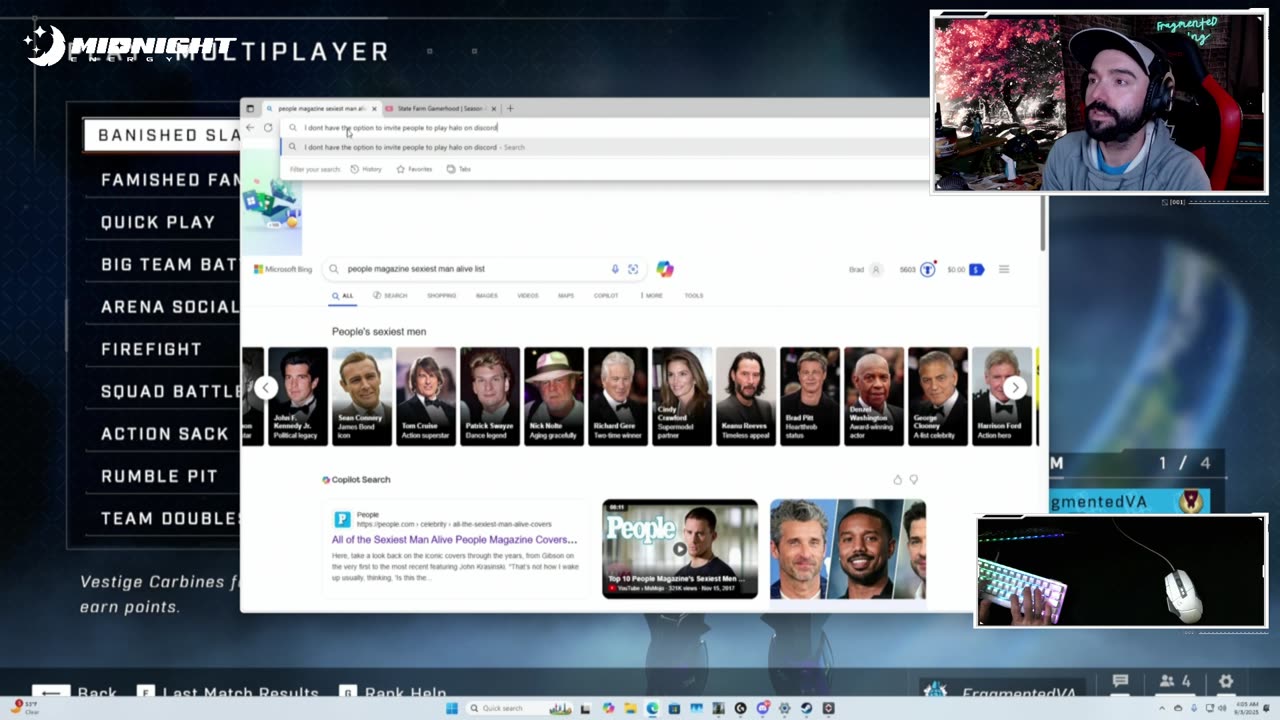Switch to the SHOPPING tab
The height and width of the screenshot is (720, 1280).
441,296
